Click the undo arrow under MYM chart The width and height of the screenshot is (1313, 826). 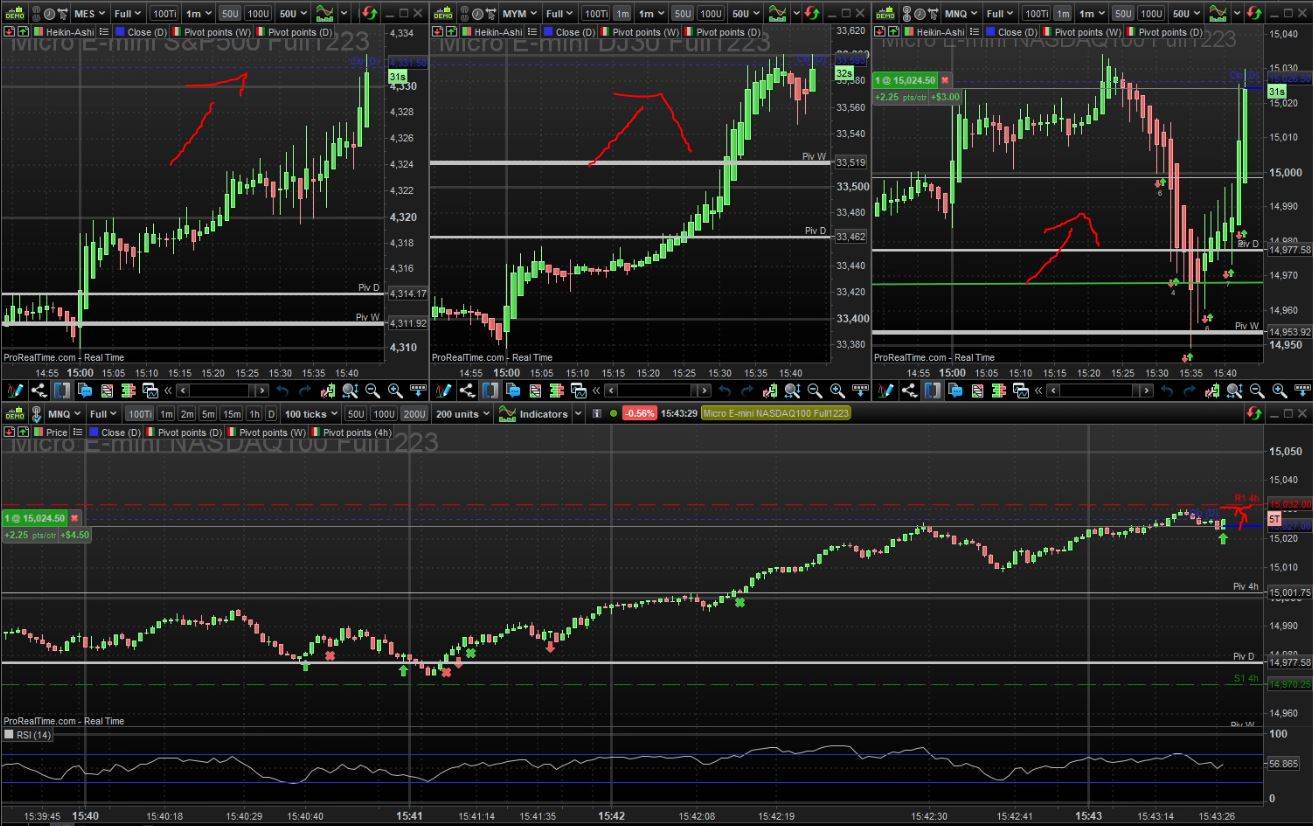pyautogui.click(x=725, y=391)
